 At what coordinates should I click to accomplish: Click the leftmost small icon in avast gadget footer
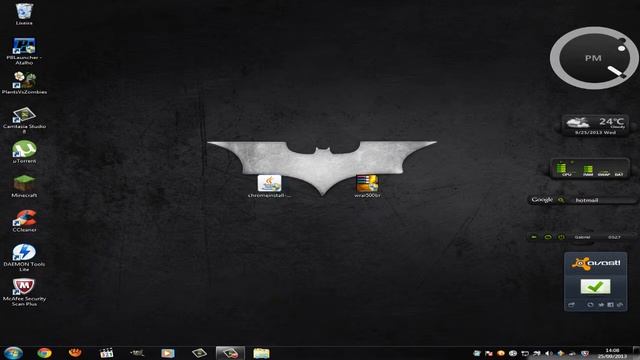point(571,305)
